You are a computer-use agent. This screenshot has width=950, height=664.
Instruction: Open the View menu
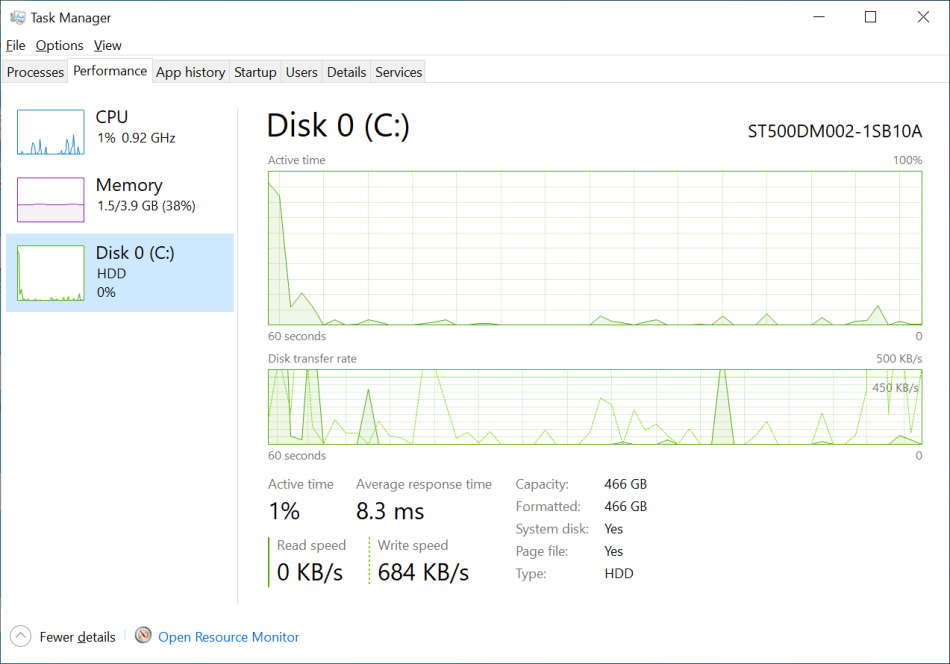pyautogui.click(x=107, y=45)
